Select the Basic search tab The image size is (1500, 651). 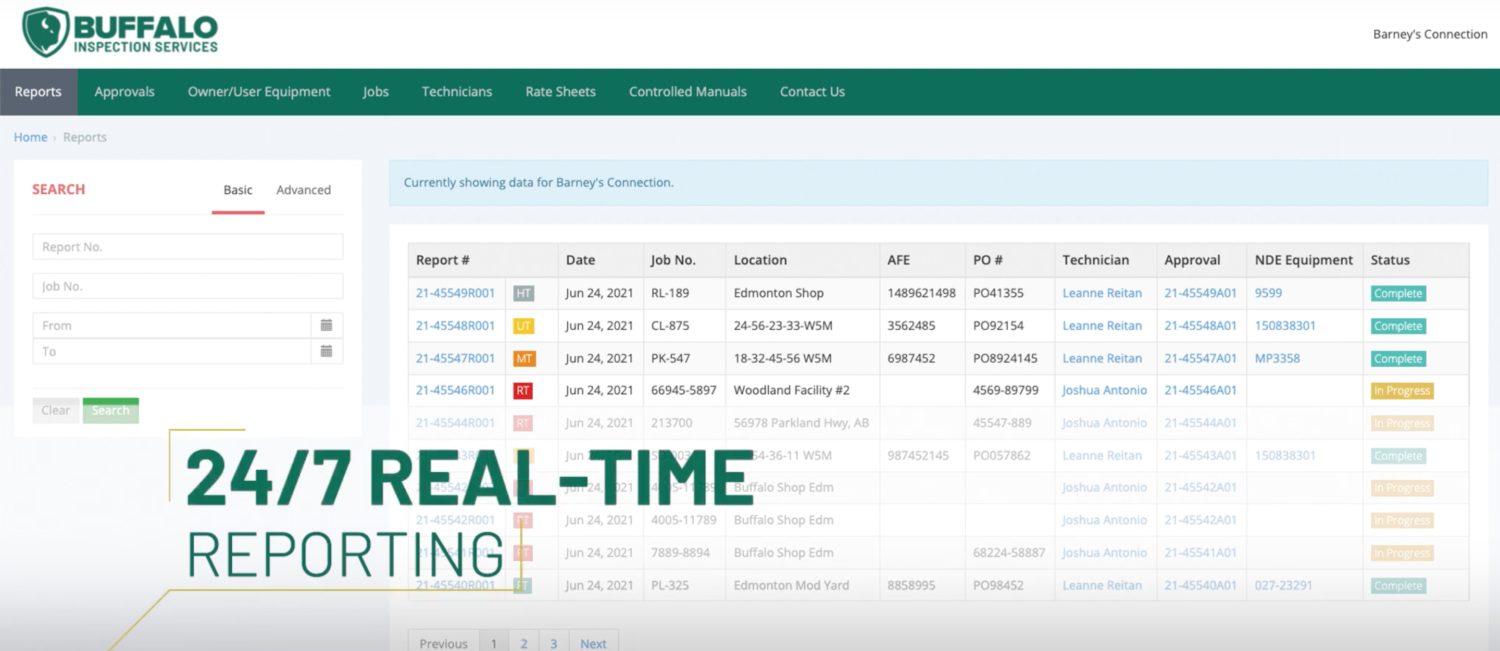(x=238, y=190)
